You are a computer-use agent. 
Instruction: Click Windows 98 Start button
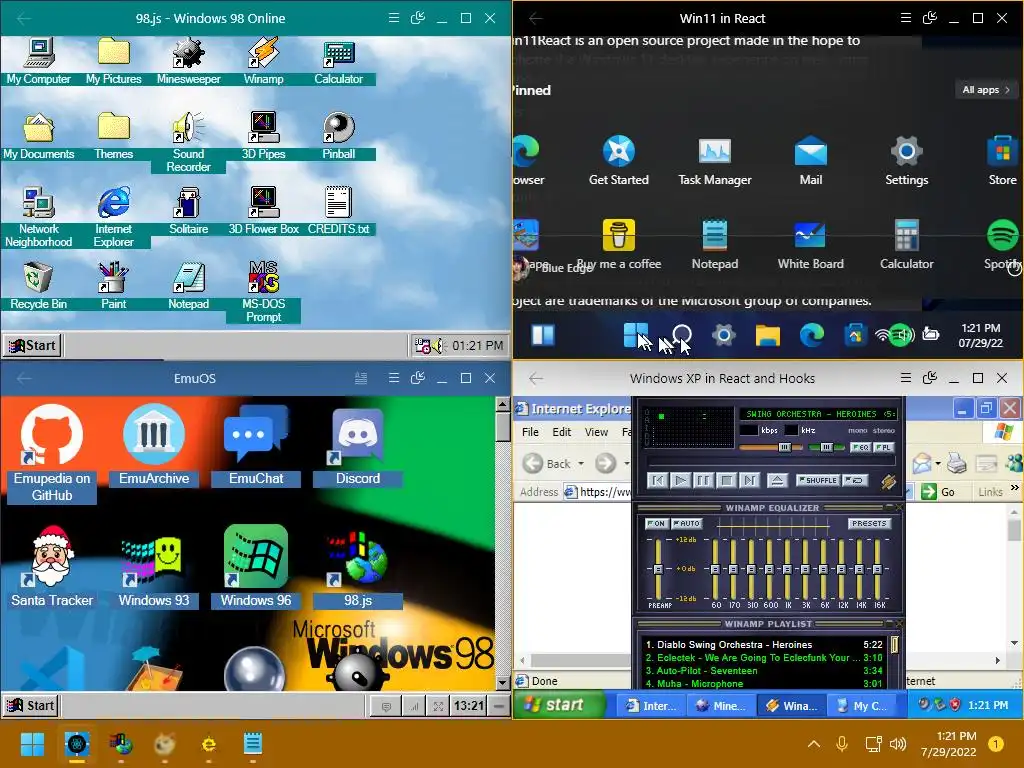33,345
